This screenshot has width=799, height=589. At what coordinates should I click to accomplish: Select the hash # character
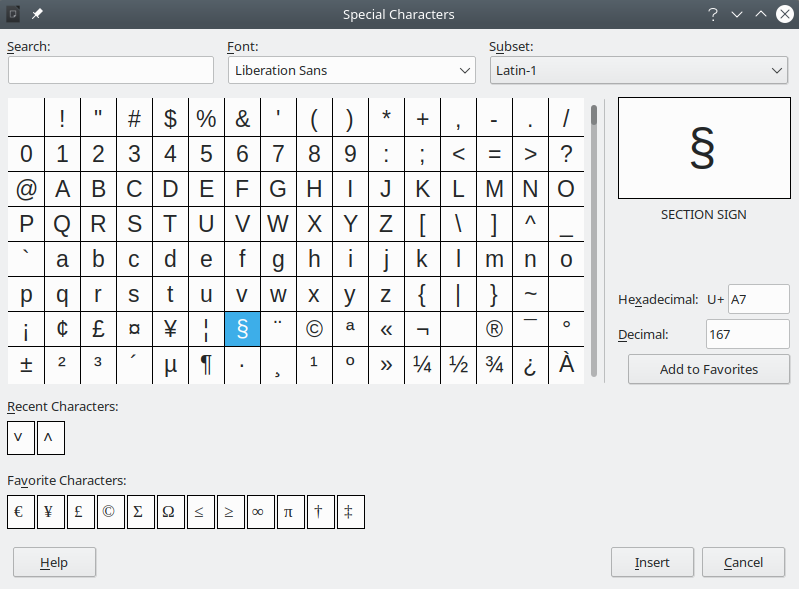pos(135,118)
